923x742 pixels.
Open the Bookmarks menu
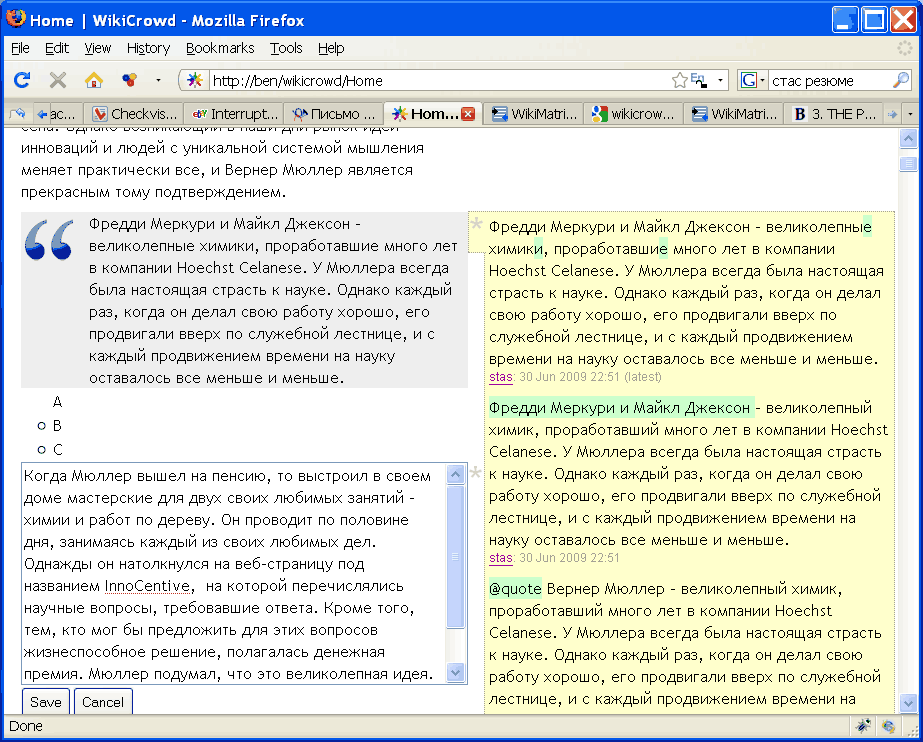pos(220,48)
